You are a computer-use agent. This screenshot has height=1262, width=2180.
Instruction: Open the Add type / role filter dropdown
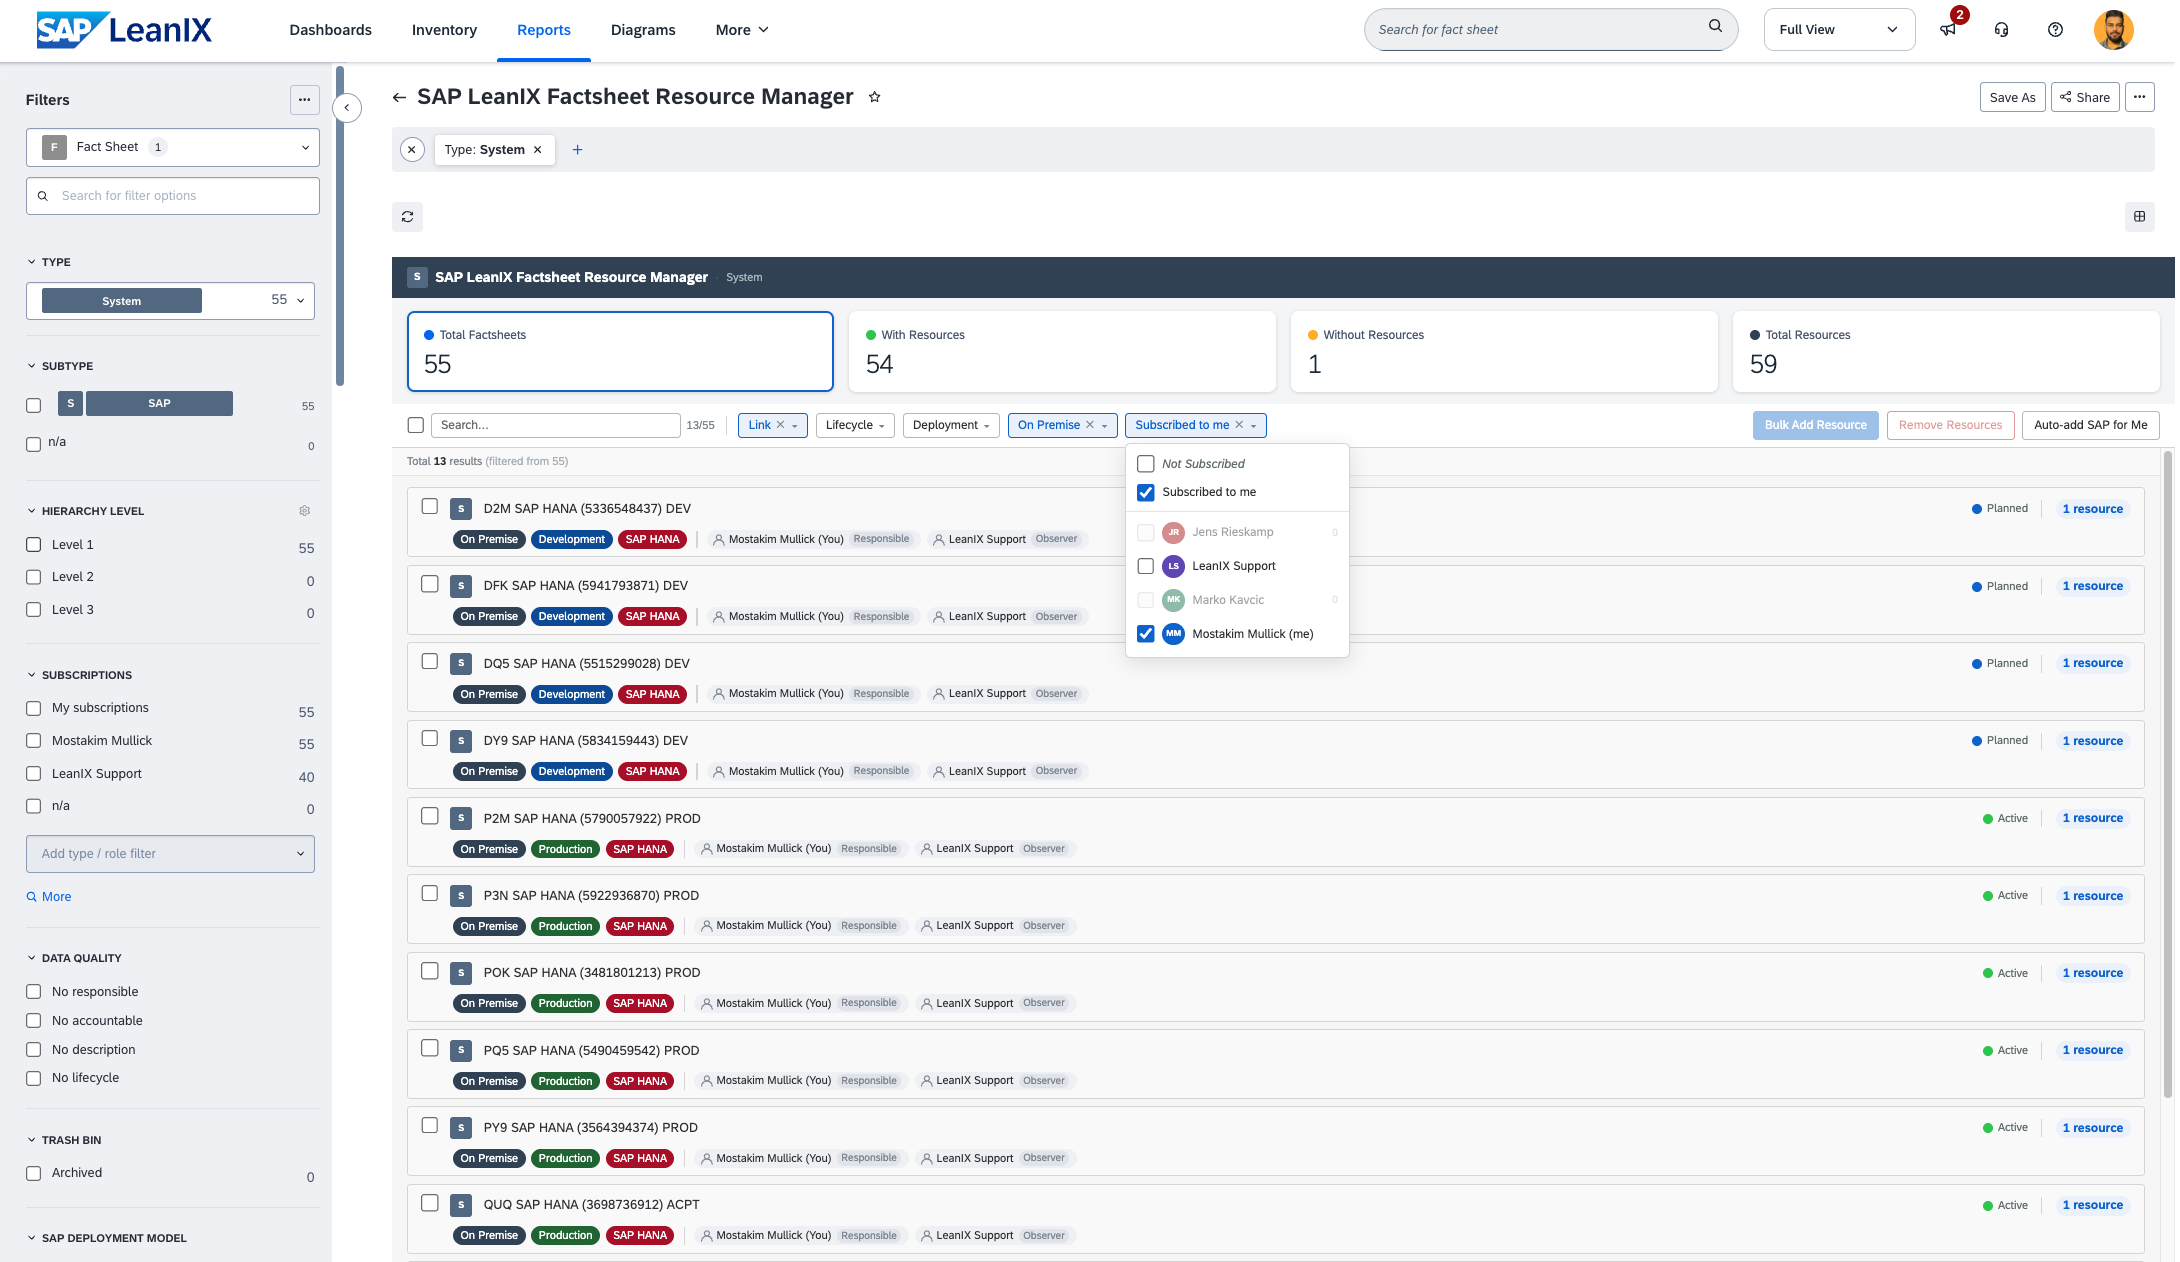tap(170, 854)
